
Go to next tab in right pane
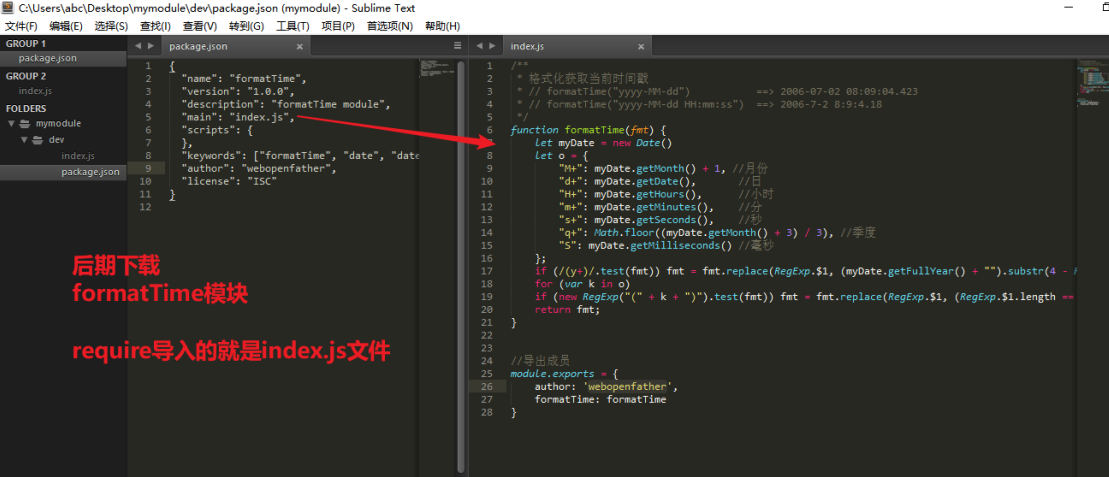click(492, 46)
